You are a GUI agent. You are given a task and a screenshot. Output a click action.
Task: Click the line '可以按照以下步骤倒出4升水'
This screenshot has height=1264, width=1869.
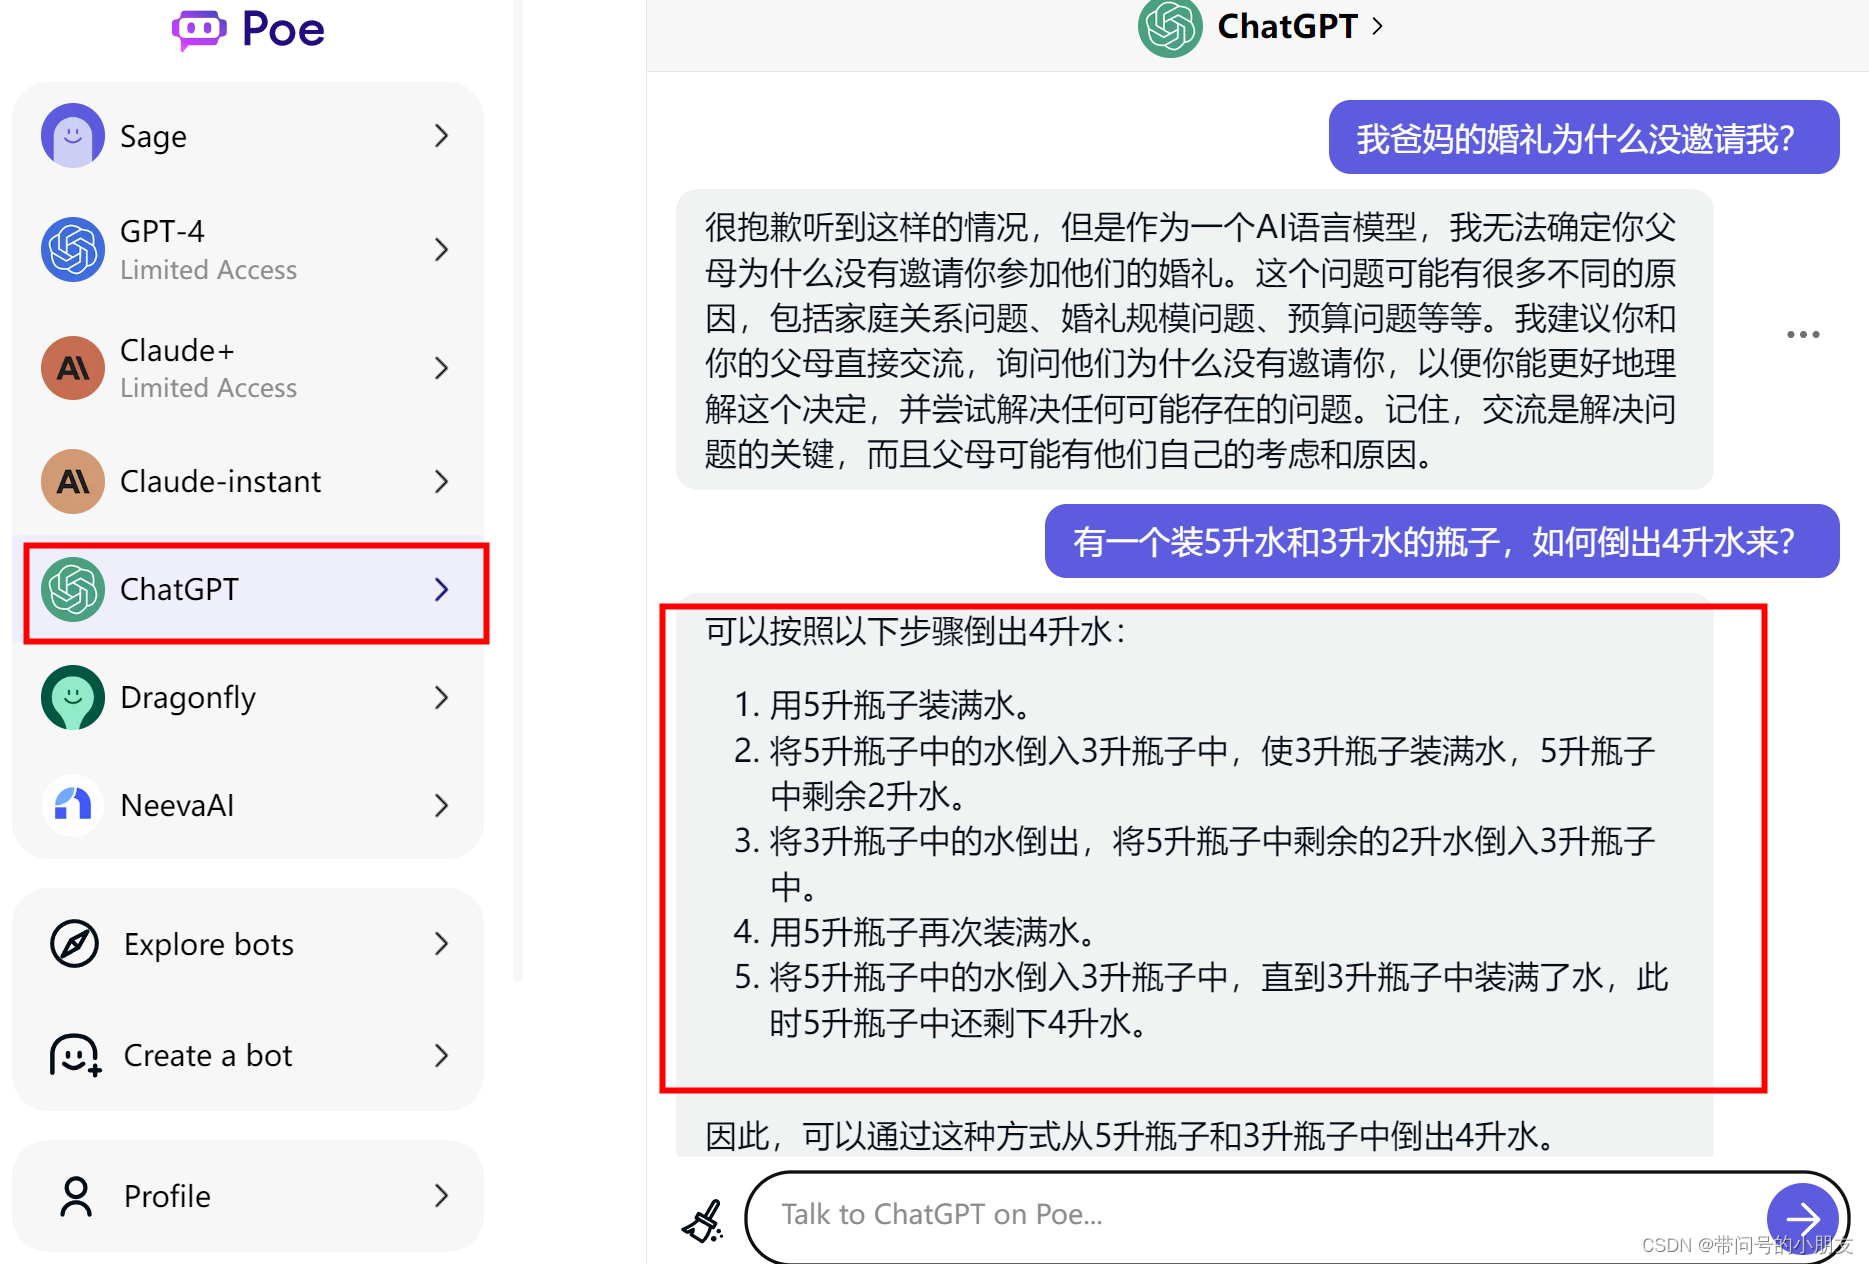915,631
